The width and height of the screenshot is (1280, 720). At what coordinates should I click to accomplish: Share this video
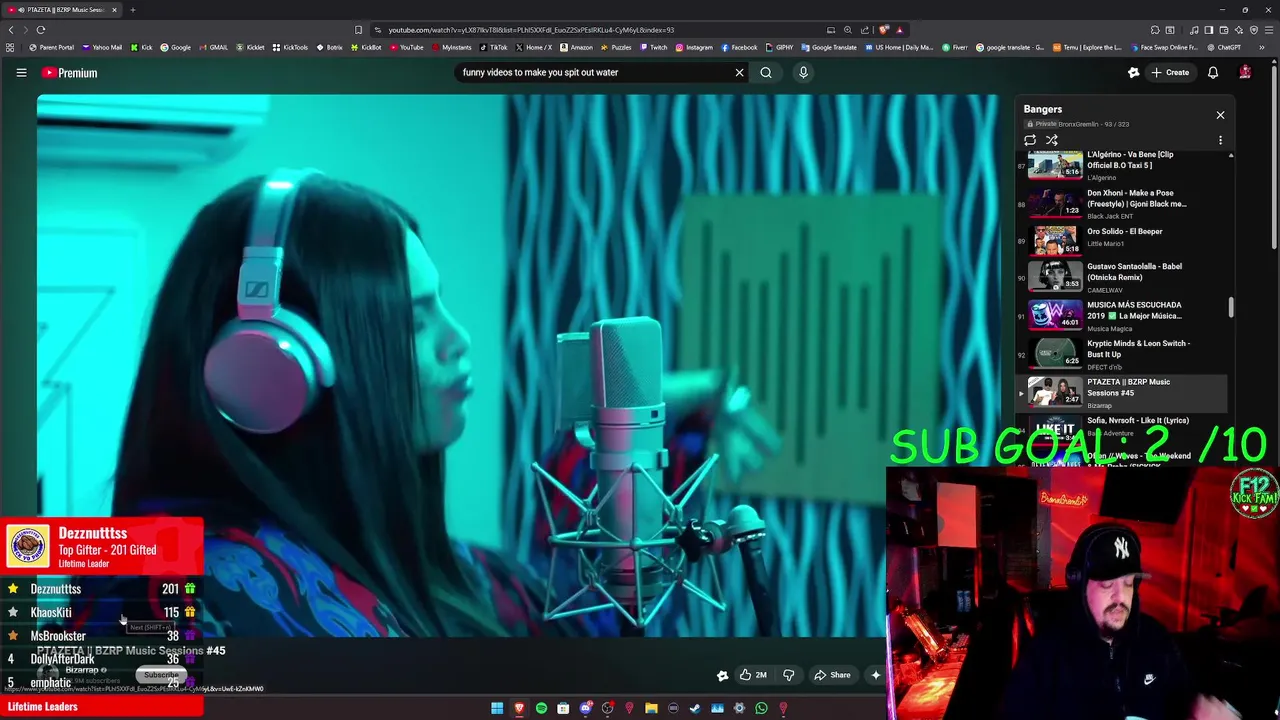coord(832,675)
